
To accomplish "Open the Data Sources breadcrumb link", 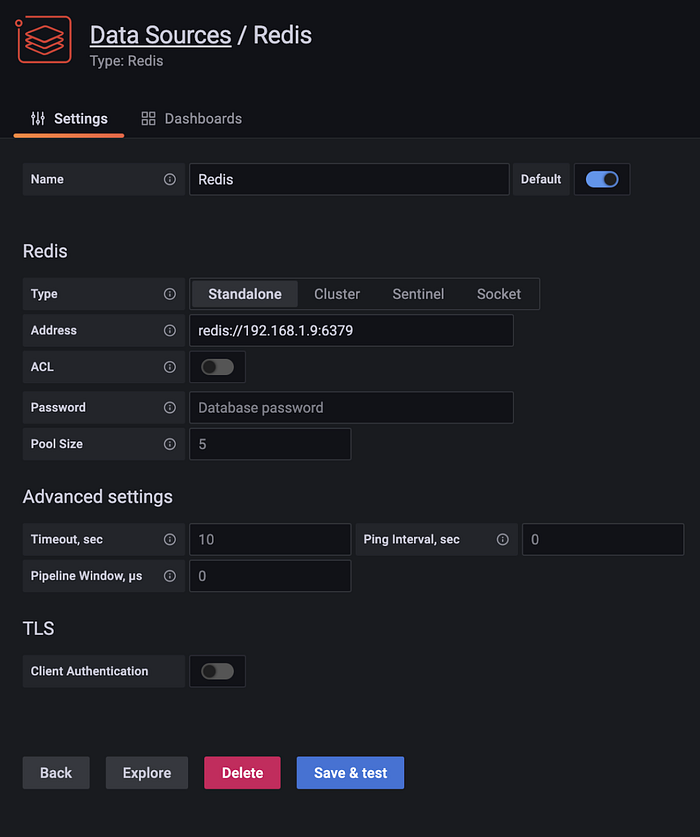I will [161, 35].
